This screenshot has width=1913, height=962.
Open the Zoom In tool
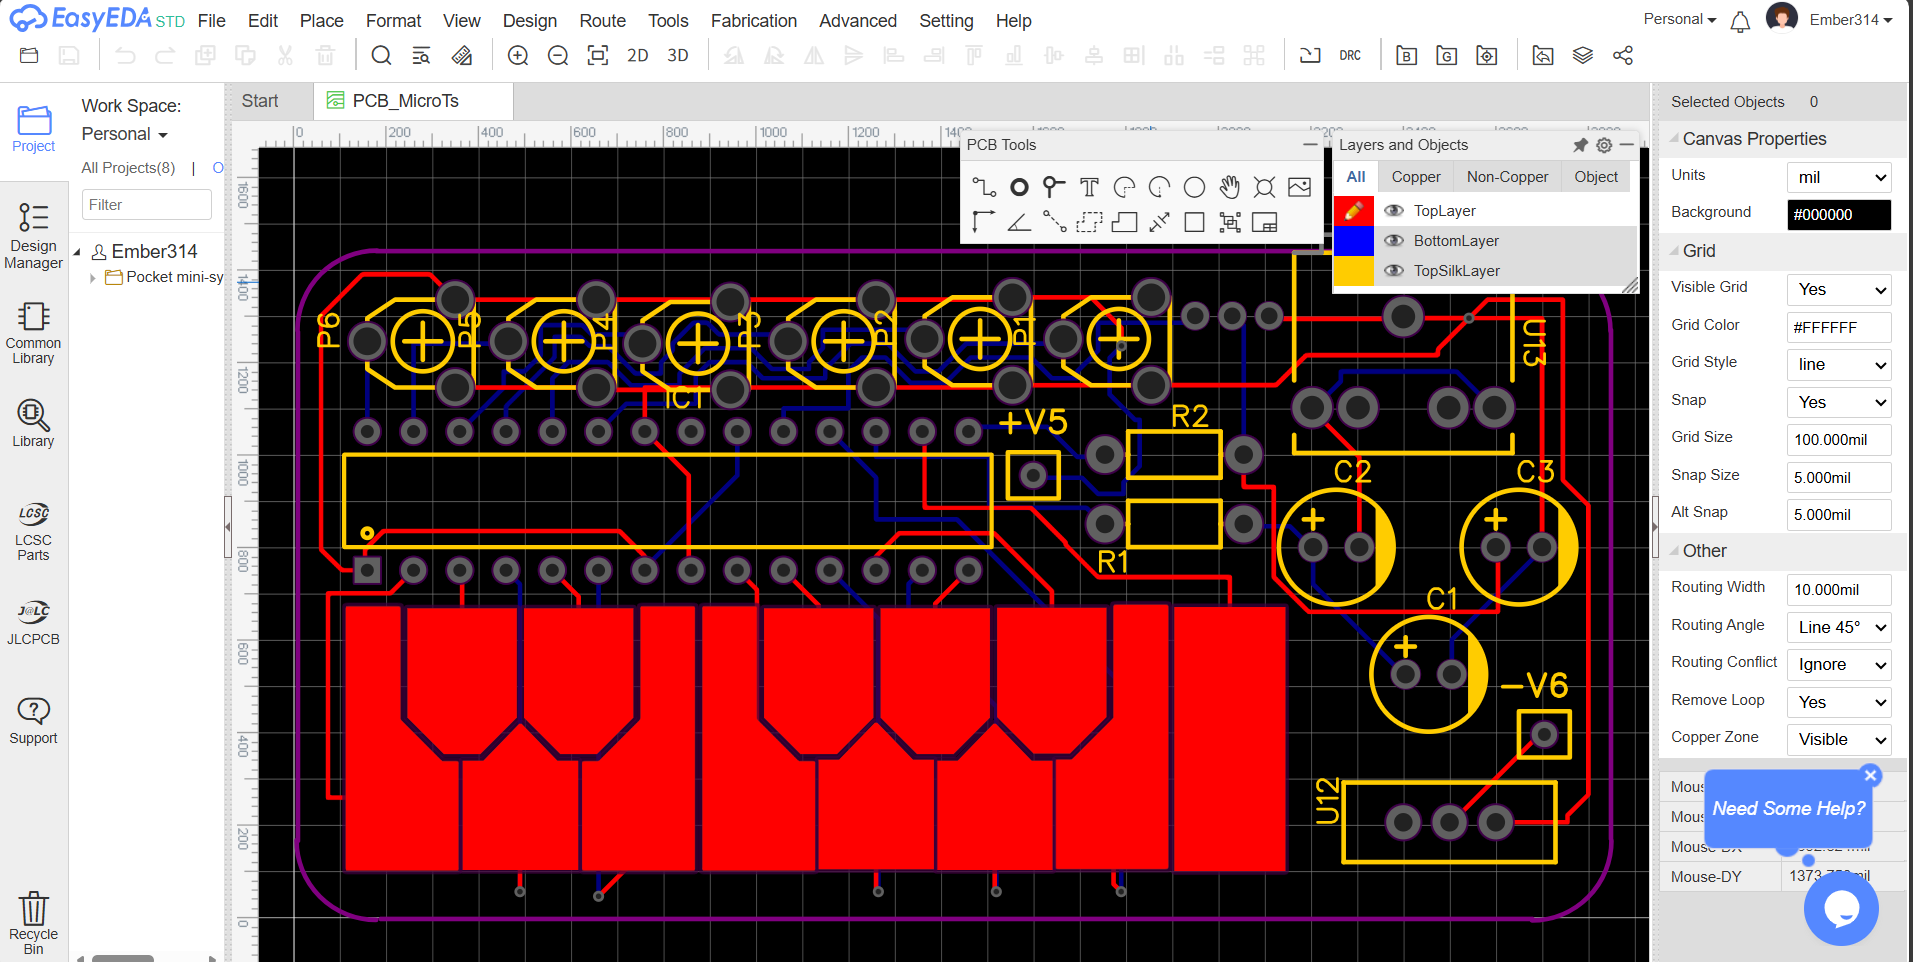tap(518, 55)
